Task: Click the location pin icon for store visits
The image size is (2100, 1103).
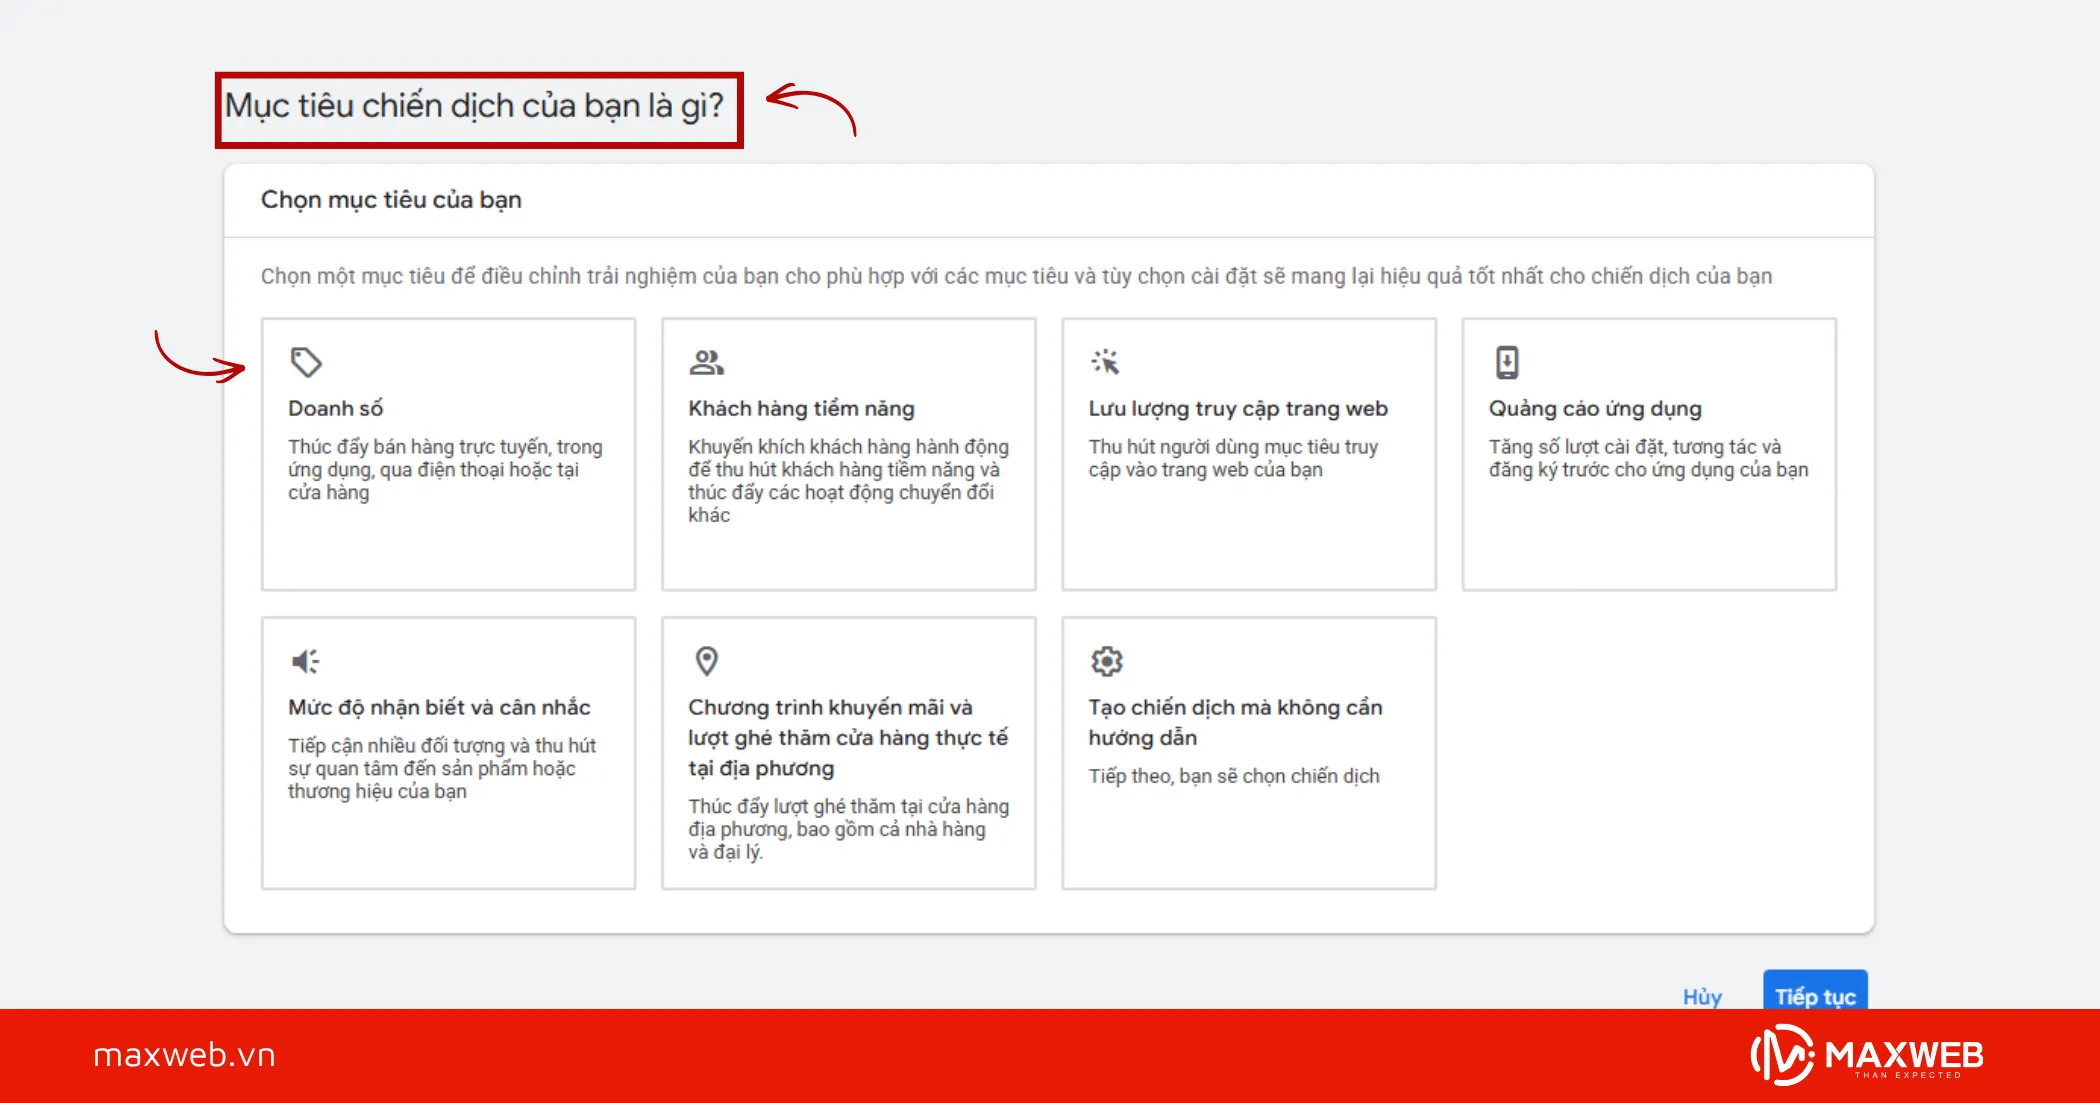Action: tap(706, 660)
